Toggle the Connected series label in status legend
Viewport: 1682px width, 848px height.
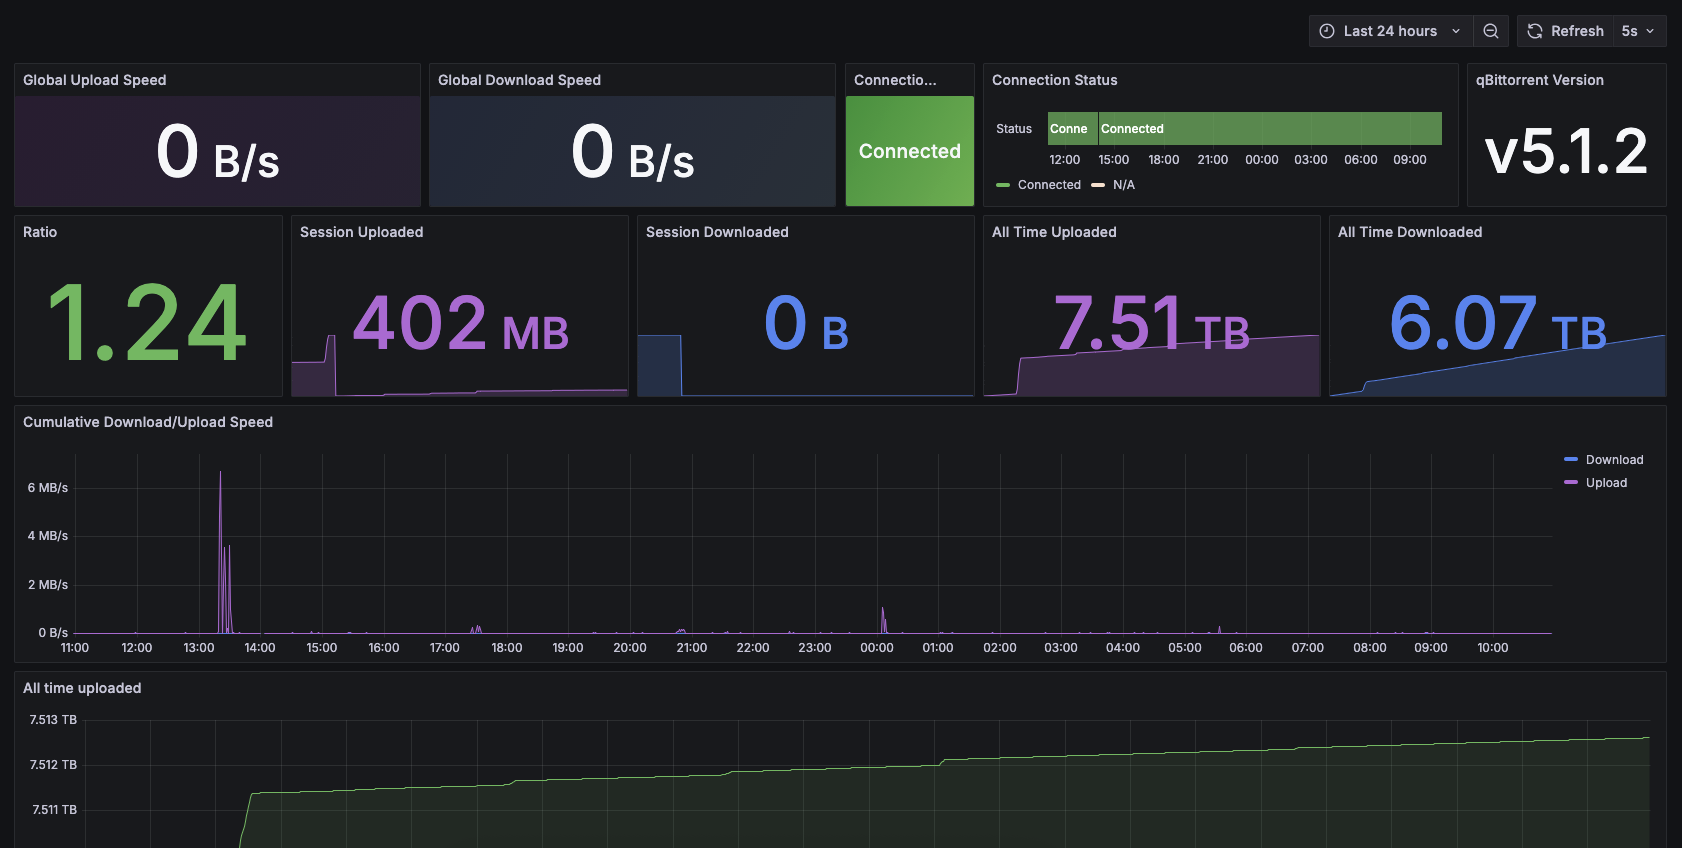[1049, 185]
